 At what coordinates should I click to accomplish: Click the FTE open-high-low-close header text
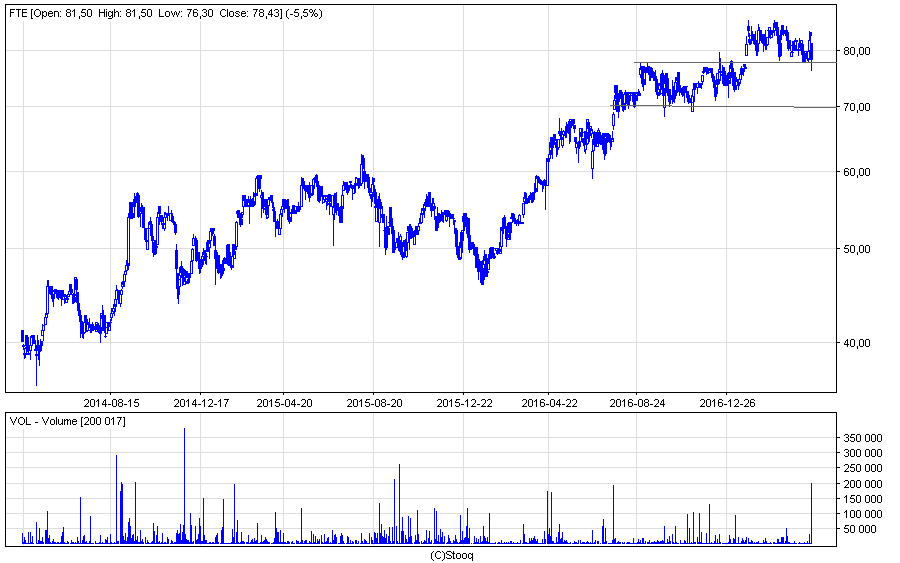[x=166, y=13]
